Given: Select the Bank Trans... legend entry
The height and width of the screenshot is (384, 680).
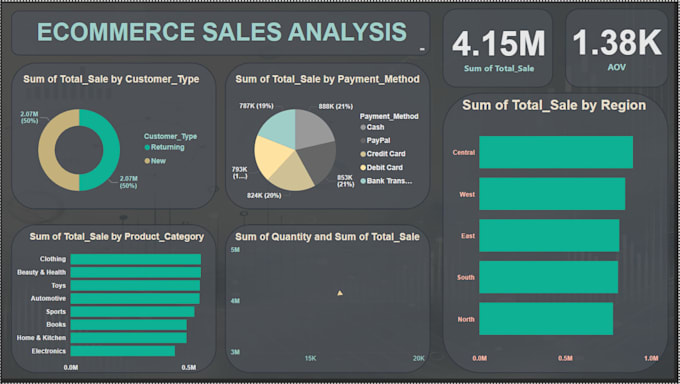Looking at the screenshot, I should 386,181.
